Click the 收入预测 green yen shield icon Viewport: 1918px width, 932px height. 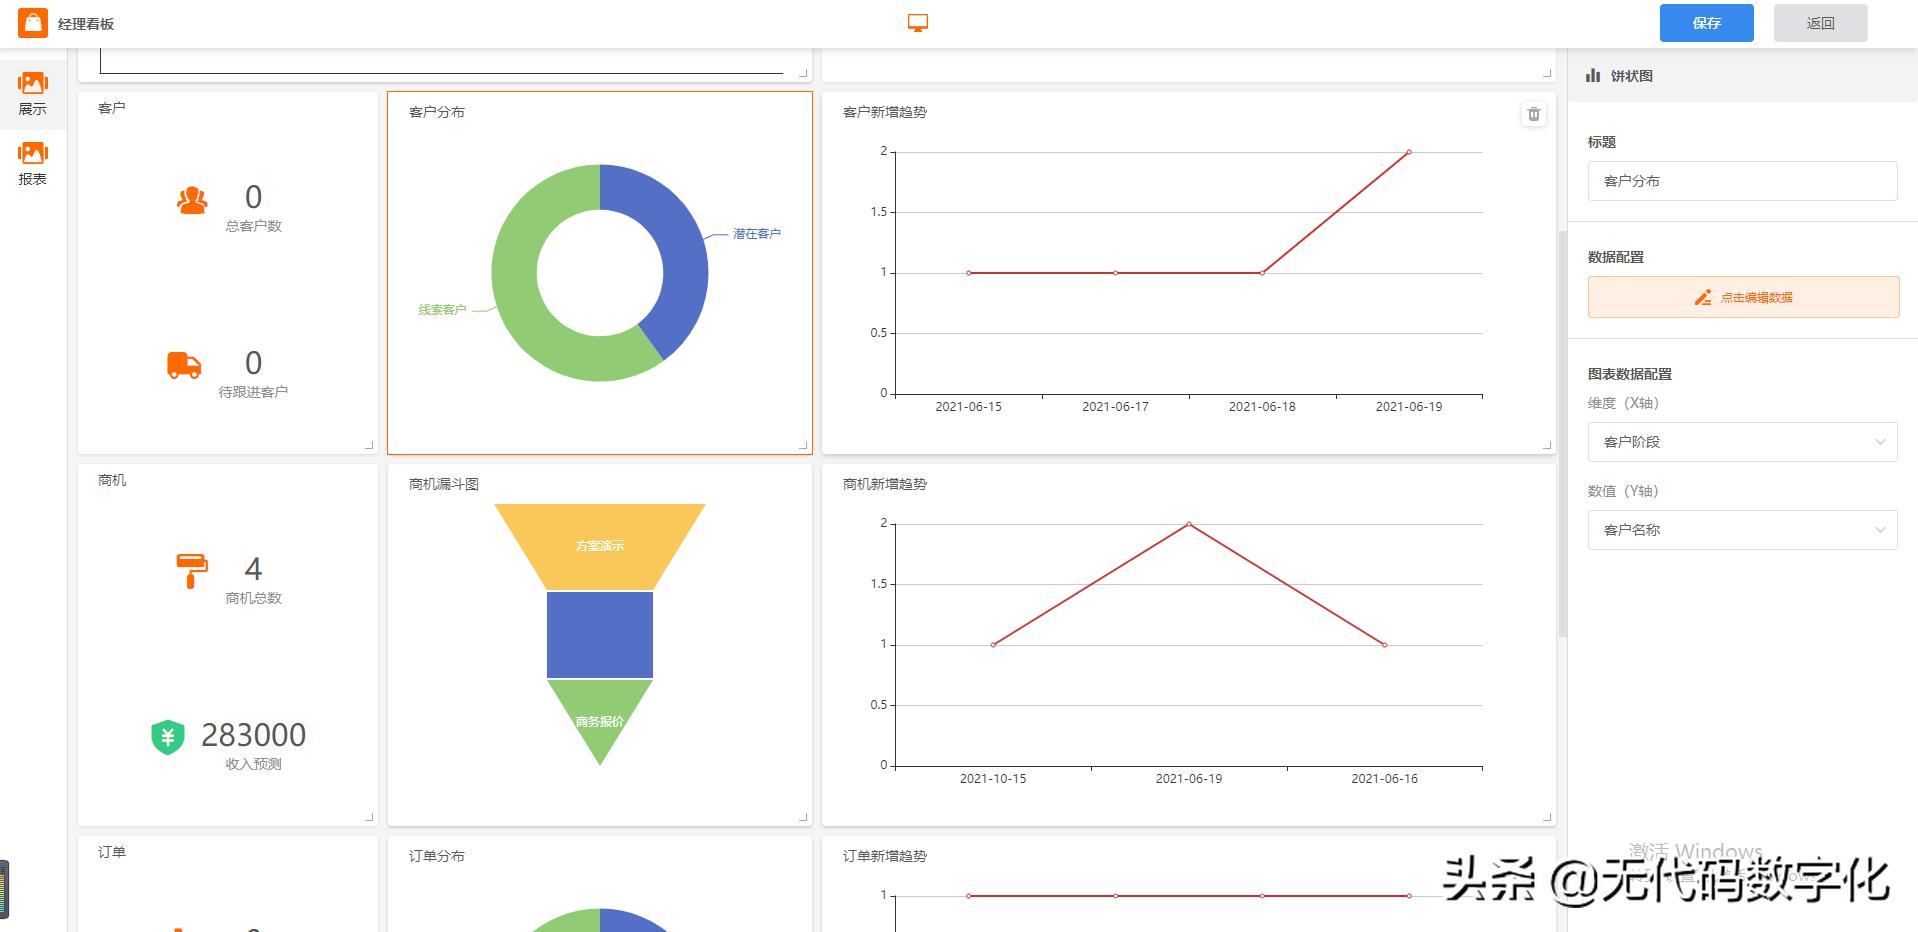coord(167,737)
